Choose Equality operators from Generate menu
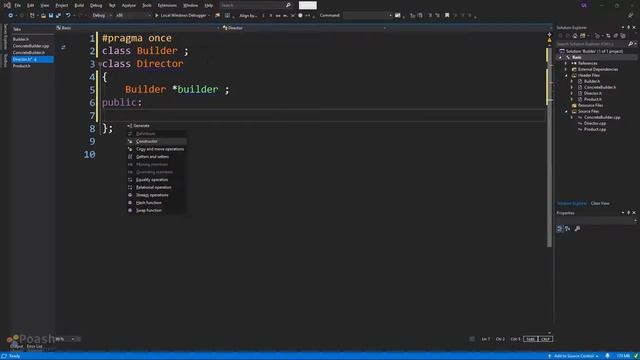Viewport: 640px width, 360px height. pos(156,180)
